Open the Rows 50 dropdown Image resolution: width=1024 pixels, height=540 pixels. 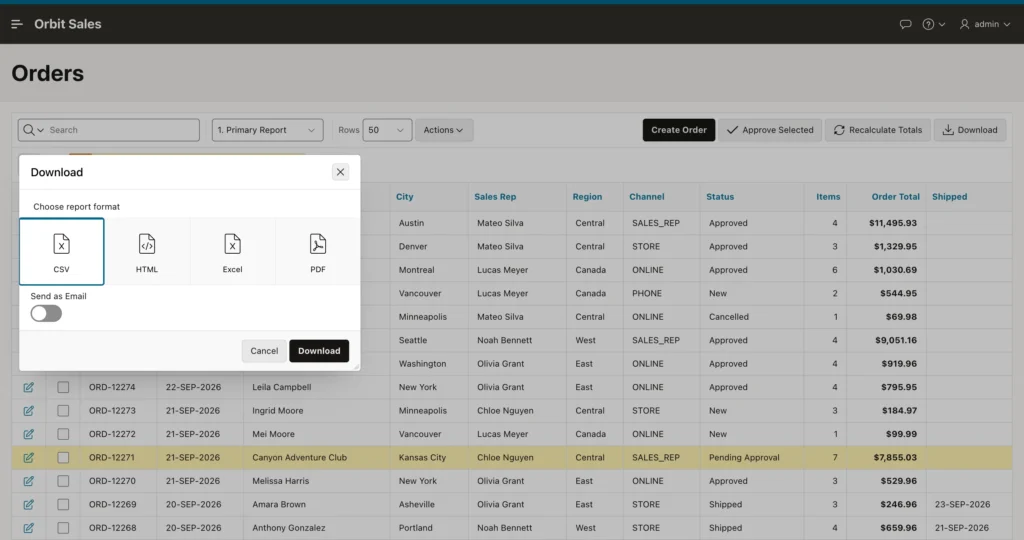pos(387,130)
